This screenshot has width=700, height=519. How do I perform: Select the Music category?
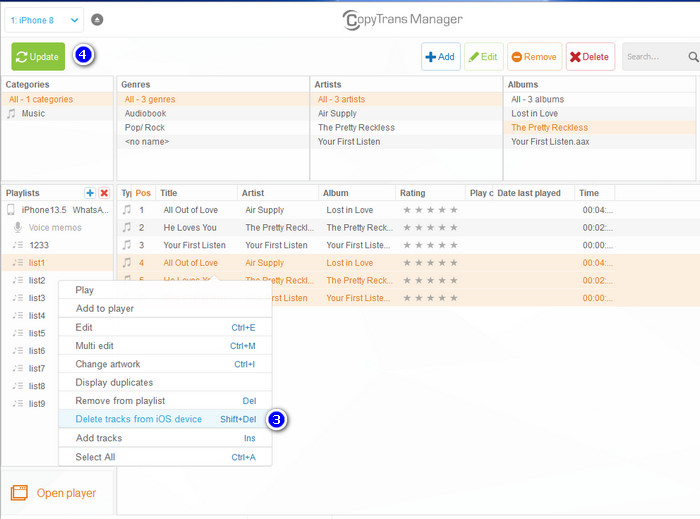[x=57, y=113]
